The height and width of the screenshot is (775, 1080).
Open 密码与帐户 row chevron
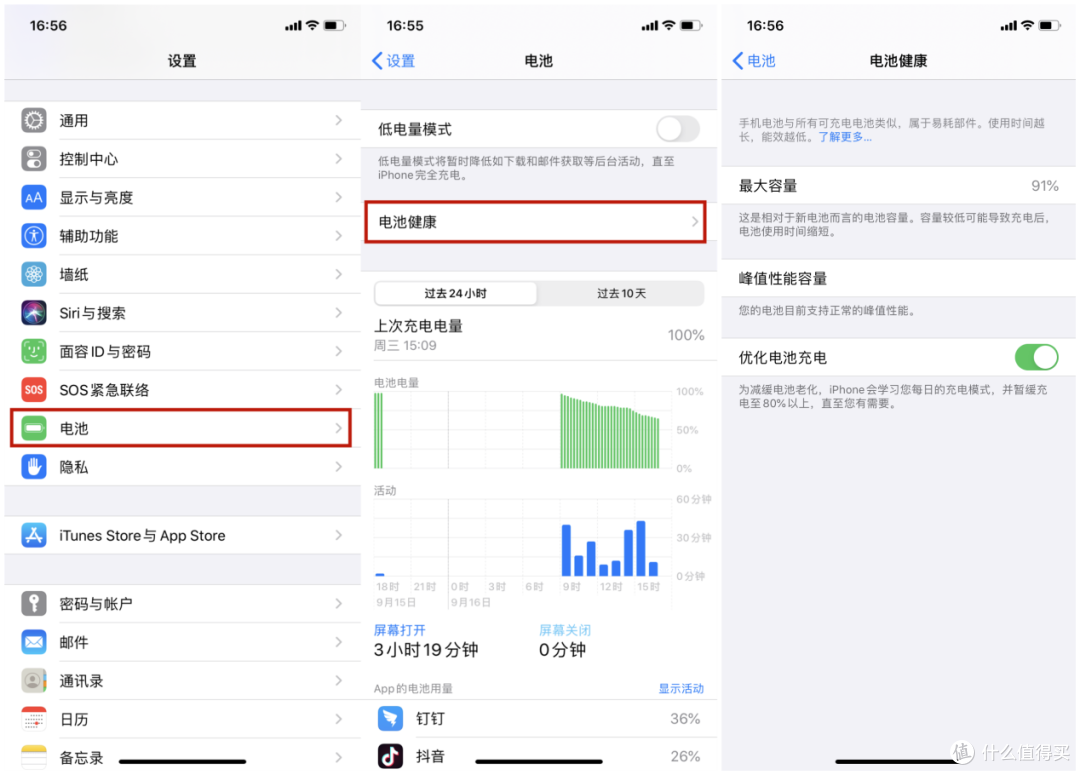(338, 603)
